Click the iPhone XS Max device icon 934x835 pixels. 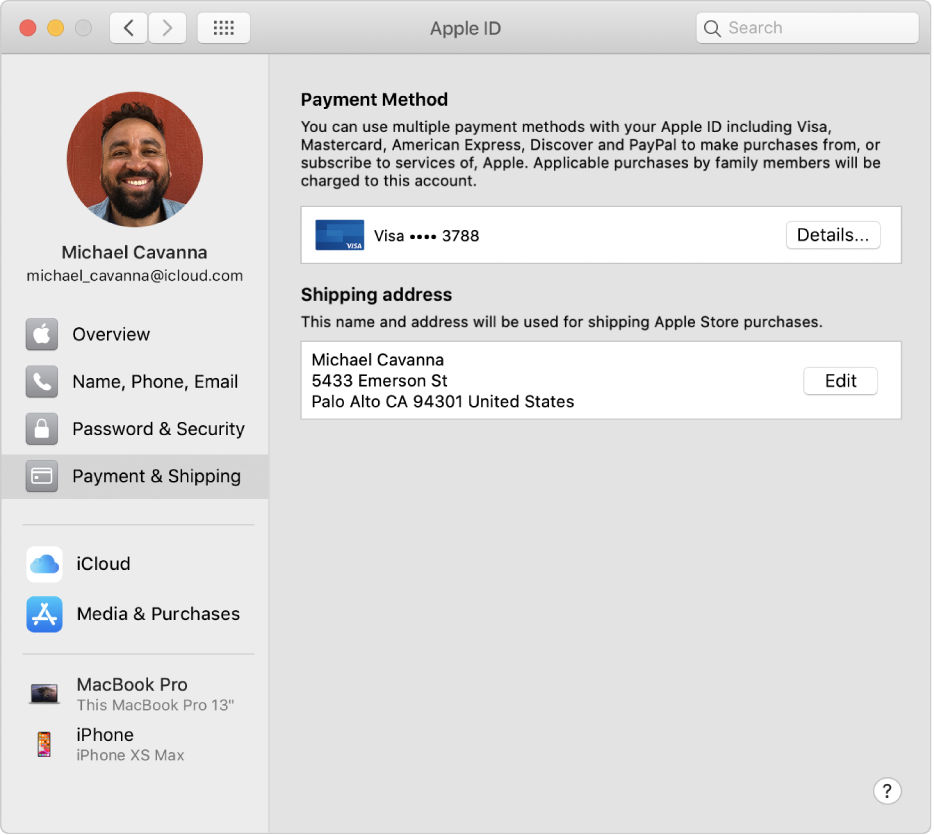coord(44,744)
